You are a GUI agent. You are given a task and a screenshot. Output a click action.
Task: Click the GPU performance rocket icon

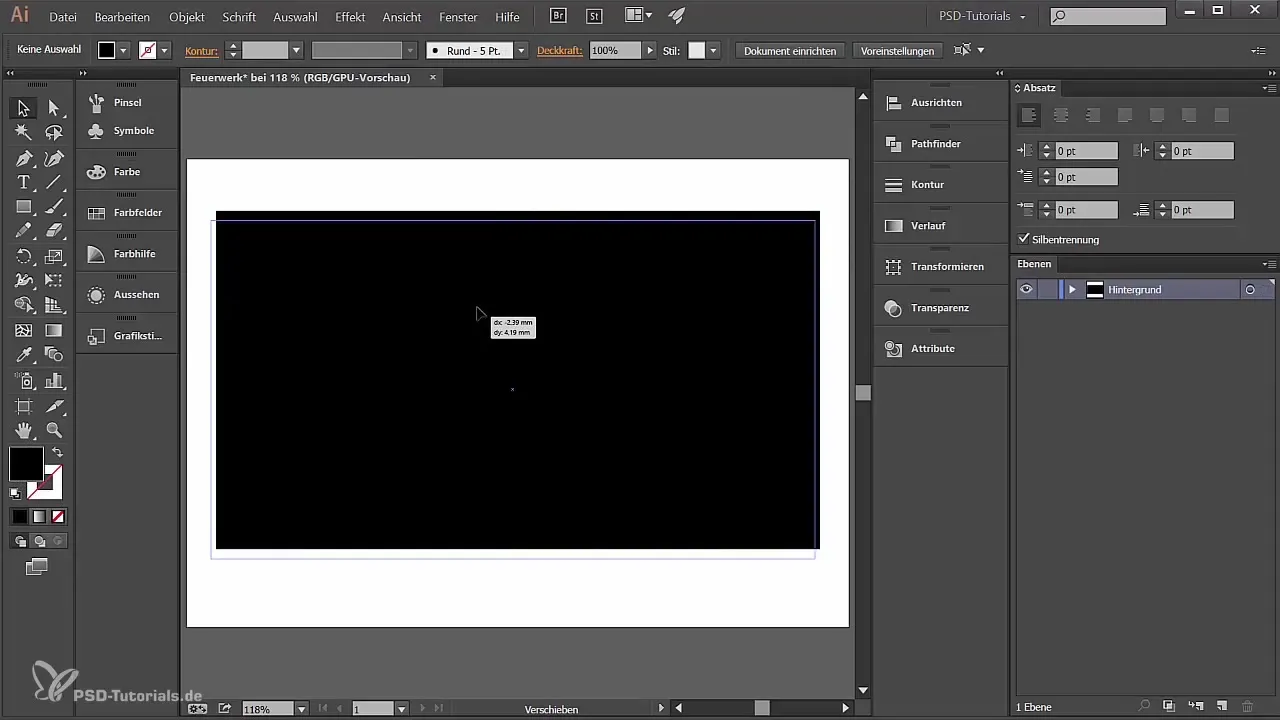677,16
